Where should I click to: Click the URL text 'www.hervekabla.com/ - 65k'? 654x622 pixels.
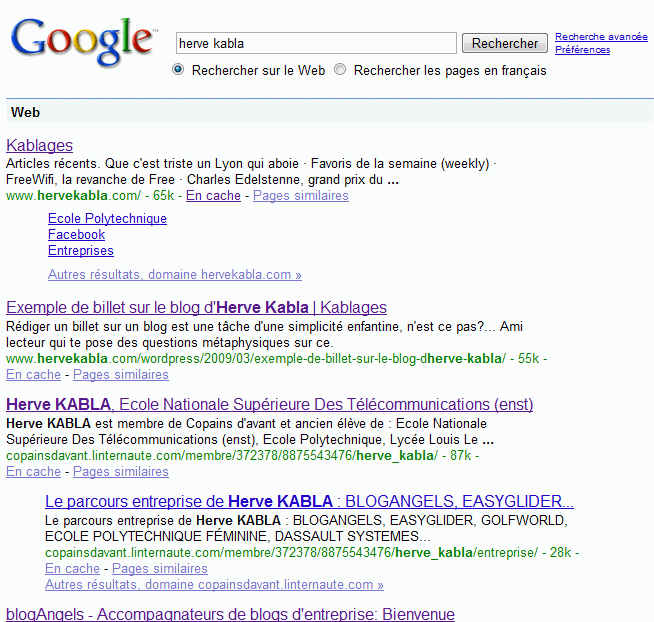(x=90, y=195)
